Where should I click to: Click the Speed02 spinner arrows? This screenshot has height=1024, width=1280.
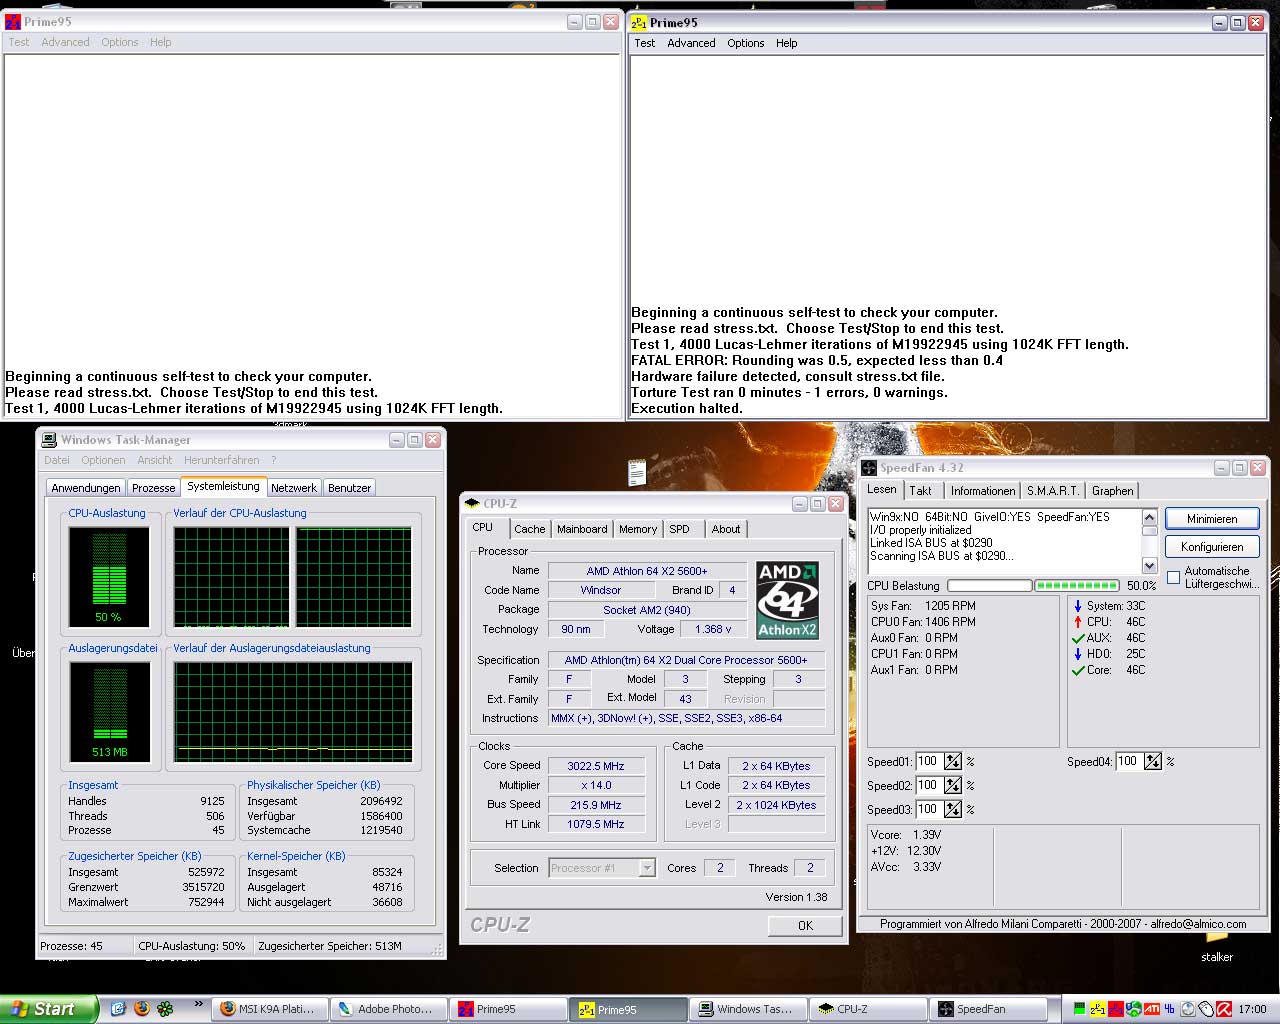953,785
